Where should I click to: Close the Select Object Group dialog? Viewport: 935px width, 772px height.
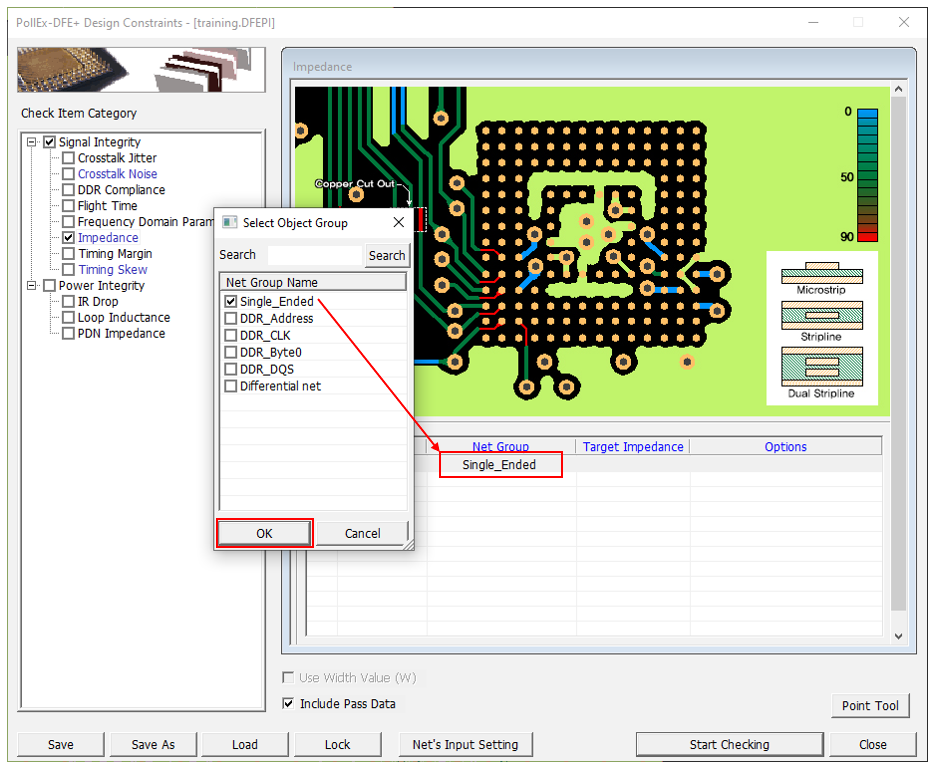(398, 222)
